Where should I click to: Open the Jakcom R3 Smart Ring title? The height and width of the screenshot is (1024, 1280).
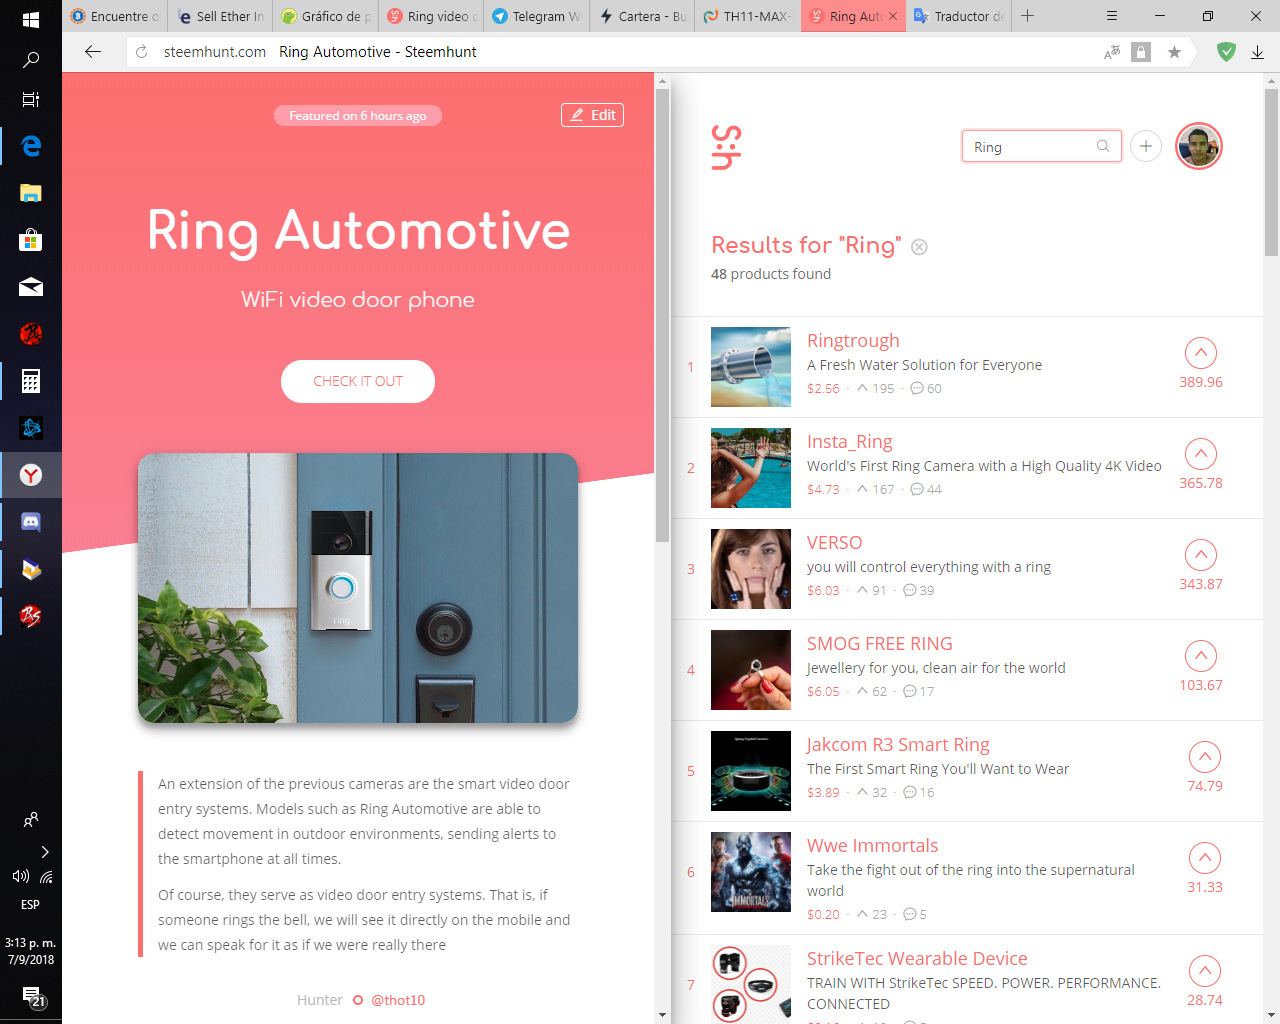coord(898,745)
